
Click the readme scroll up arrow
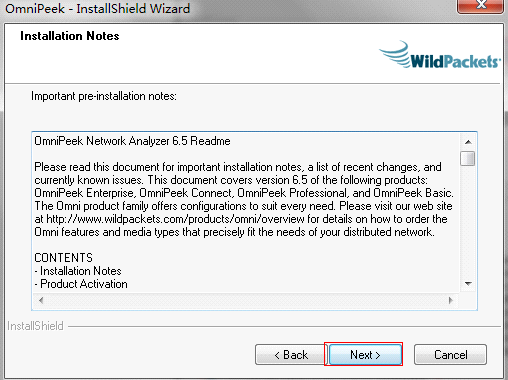(468, 142)
